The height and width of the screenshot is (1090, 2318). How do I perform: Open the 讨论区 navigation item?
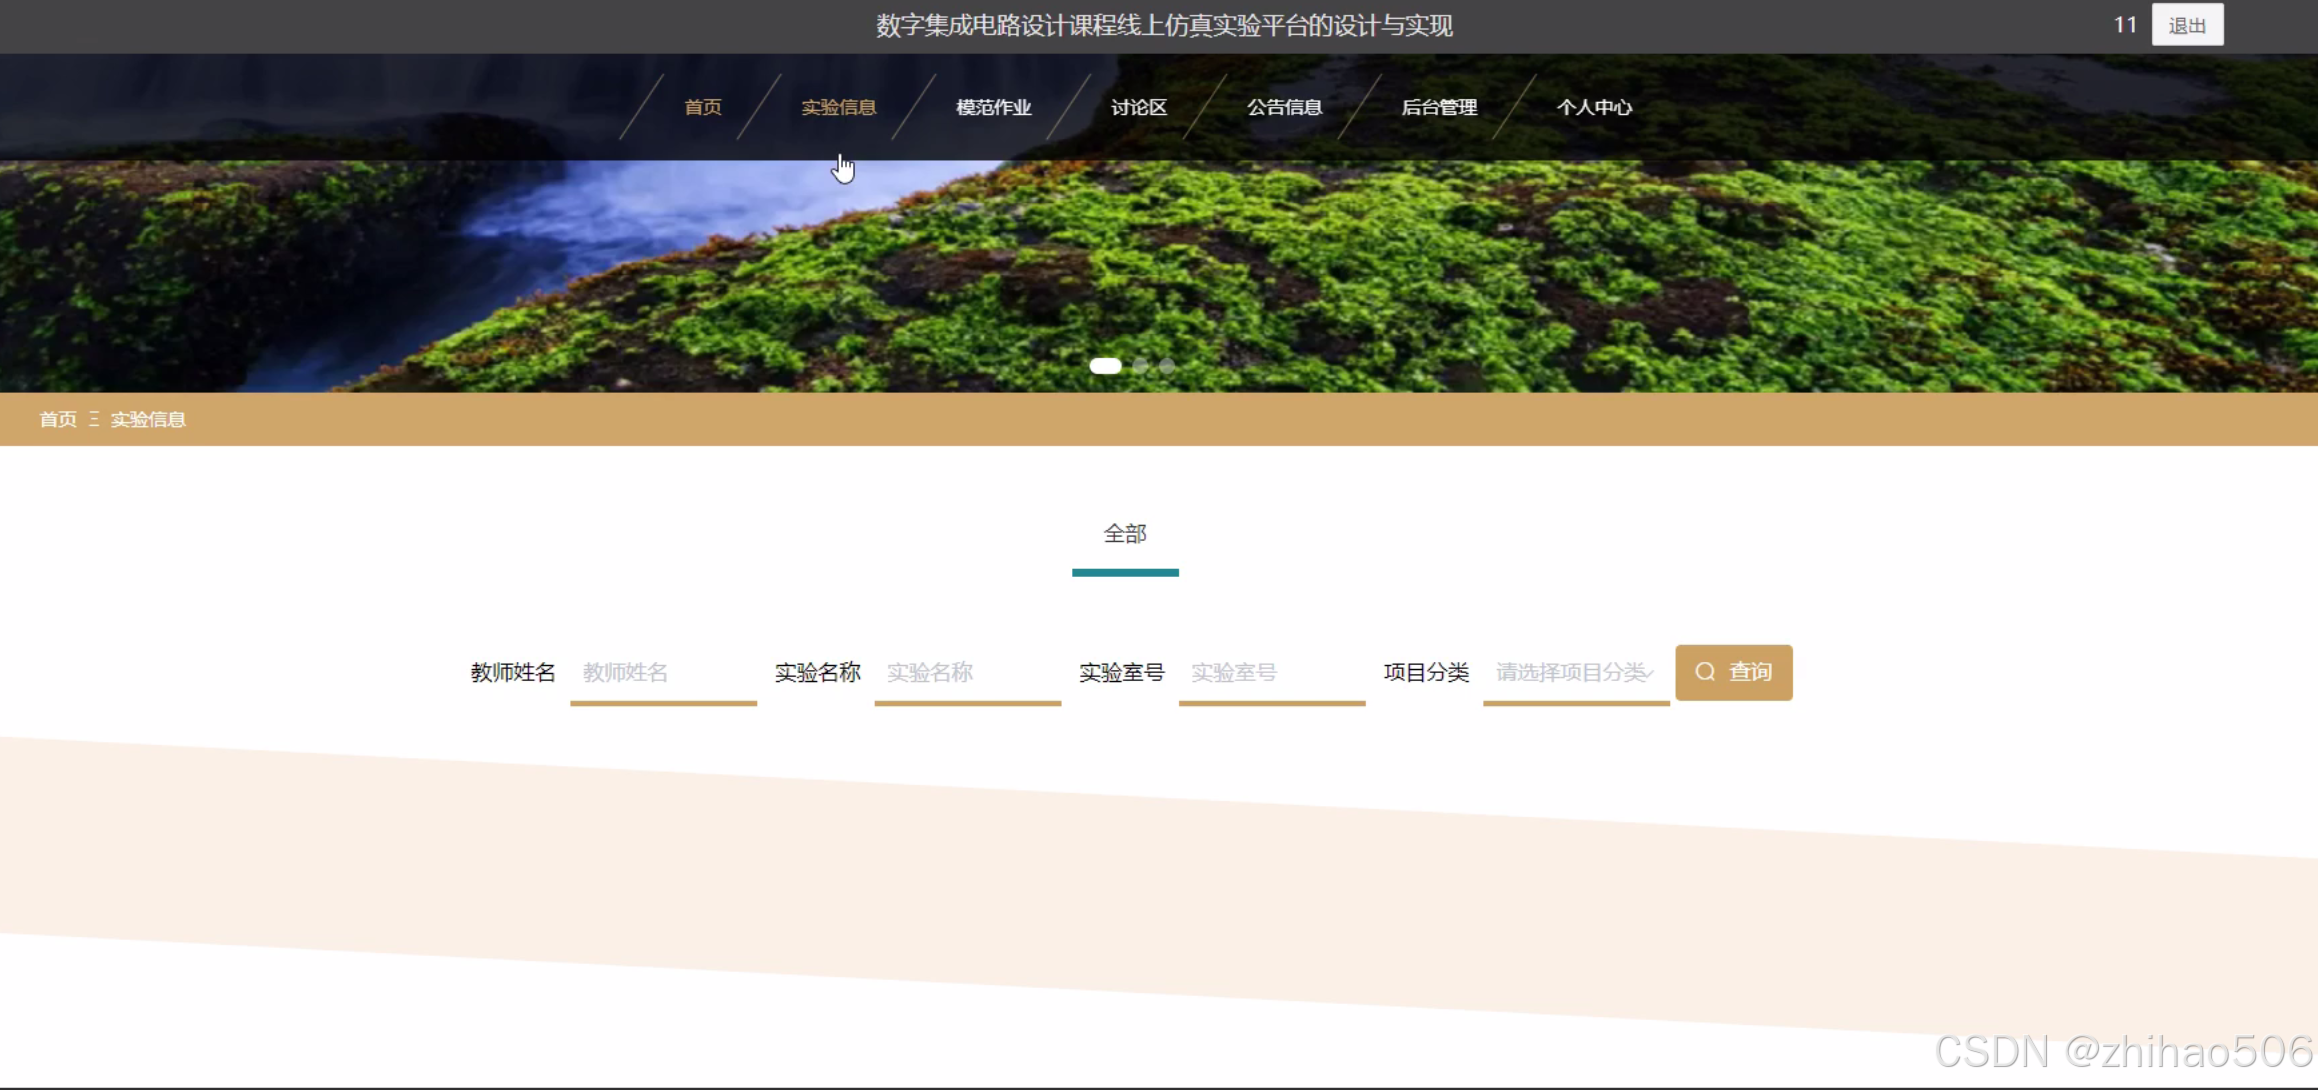click(1138, 107)
